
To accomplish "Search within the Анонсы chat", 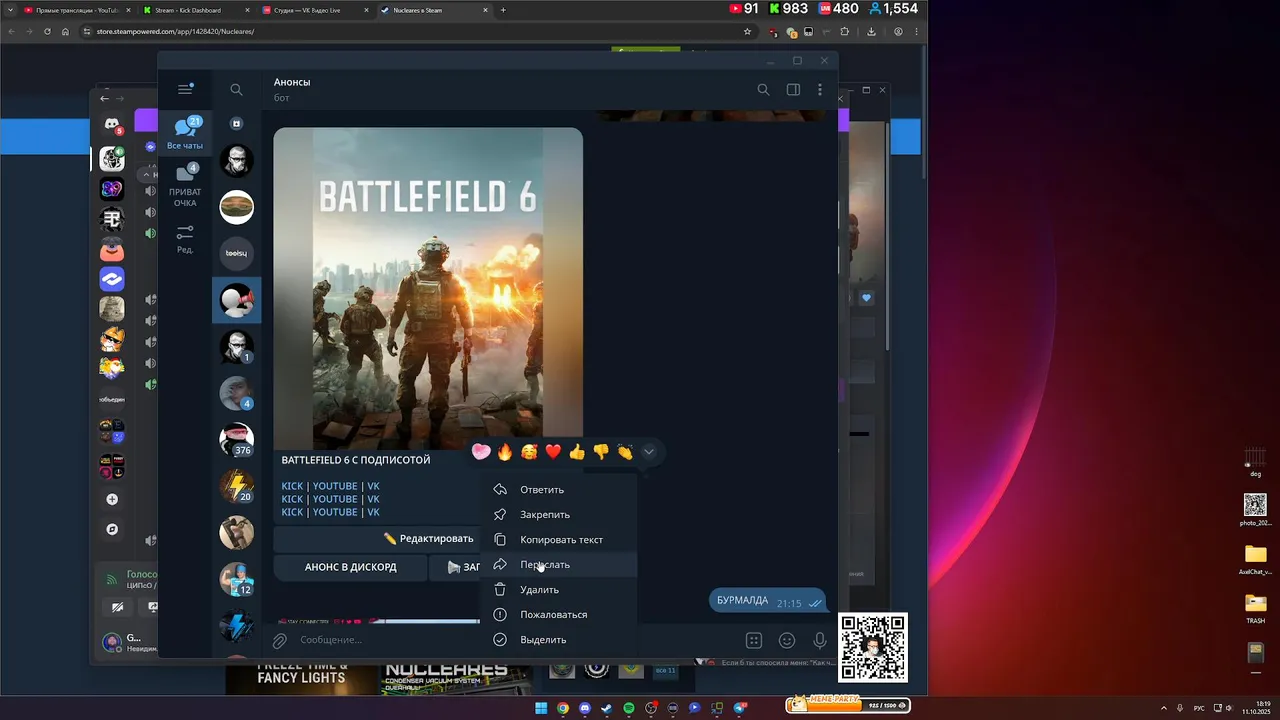I will (x=763, y=90).
